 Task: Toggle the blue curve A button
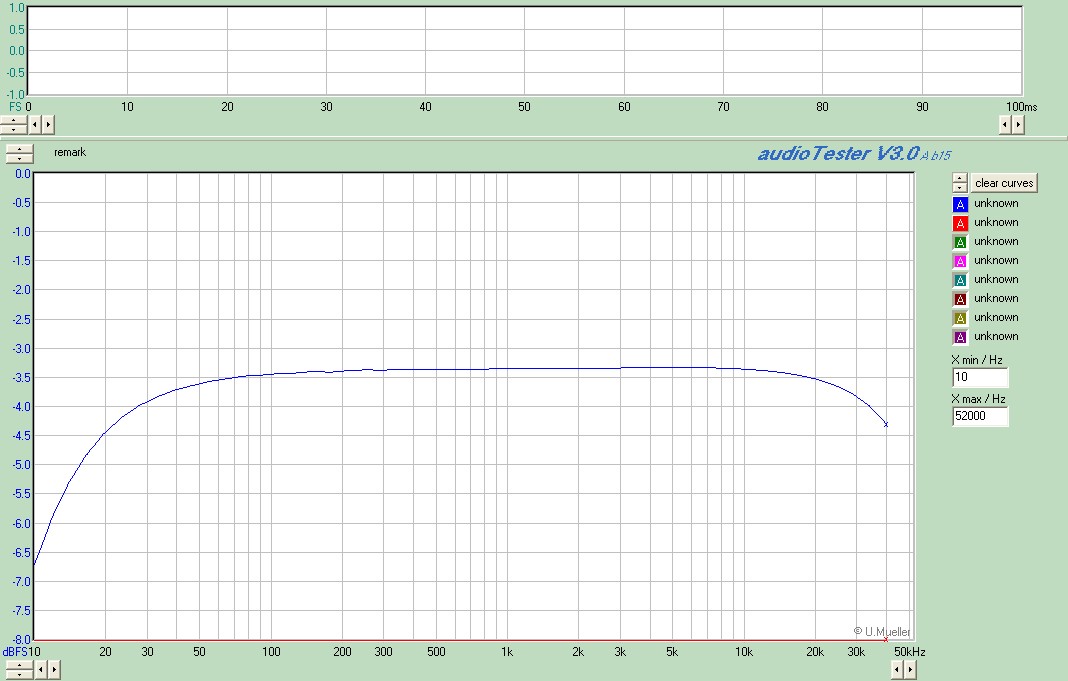960,204
